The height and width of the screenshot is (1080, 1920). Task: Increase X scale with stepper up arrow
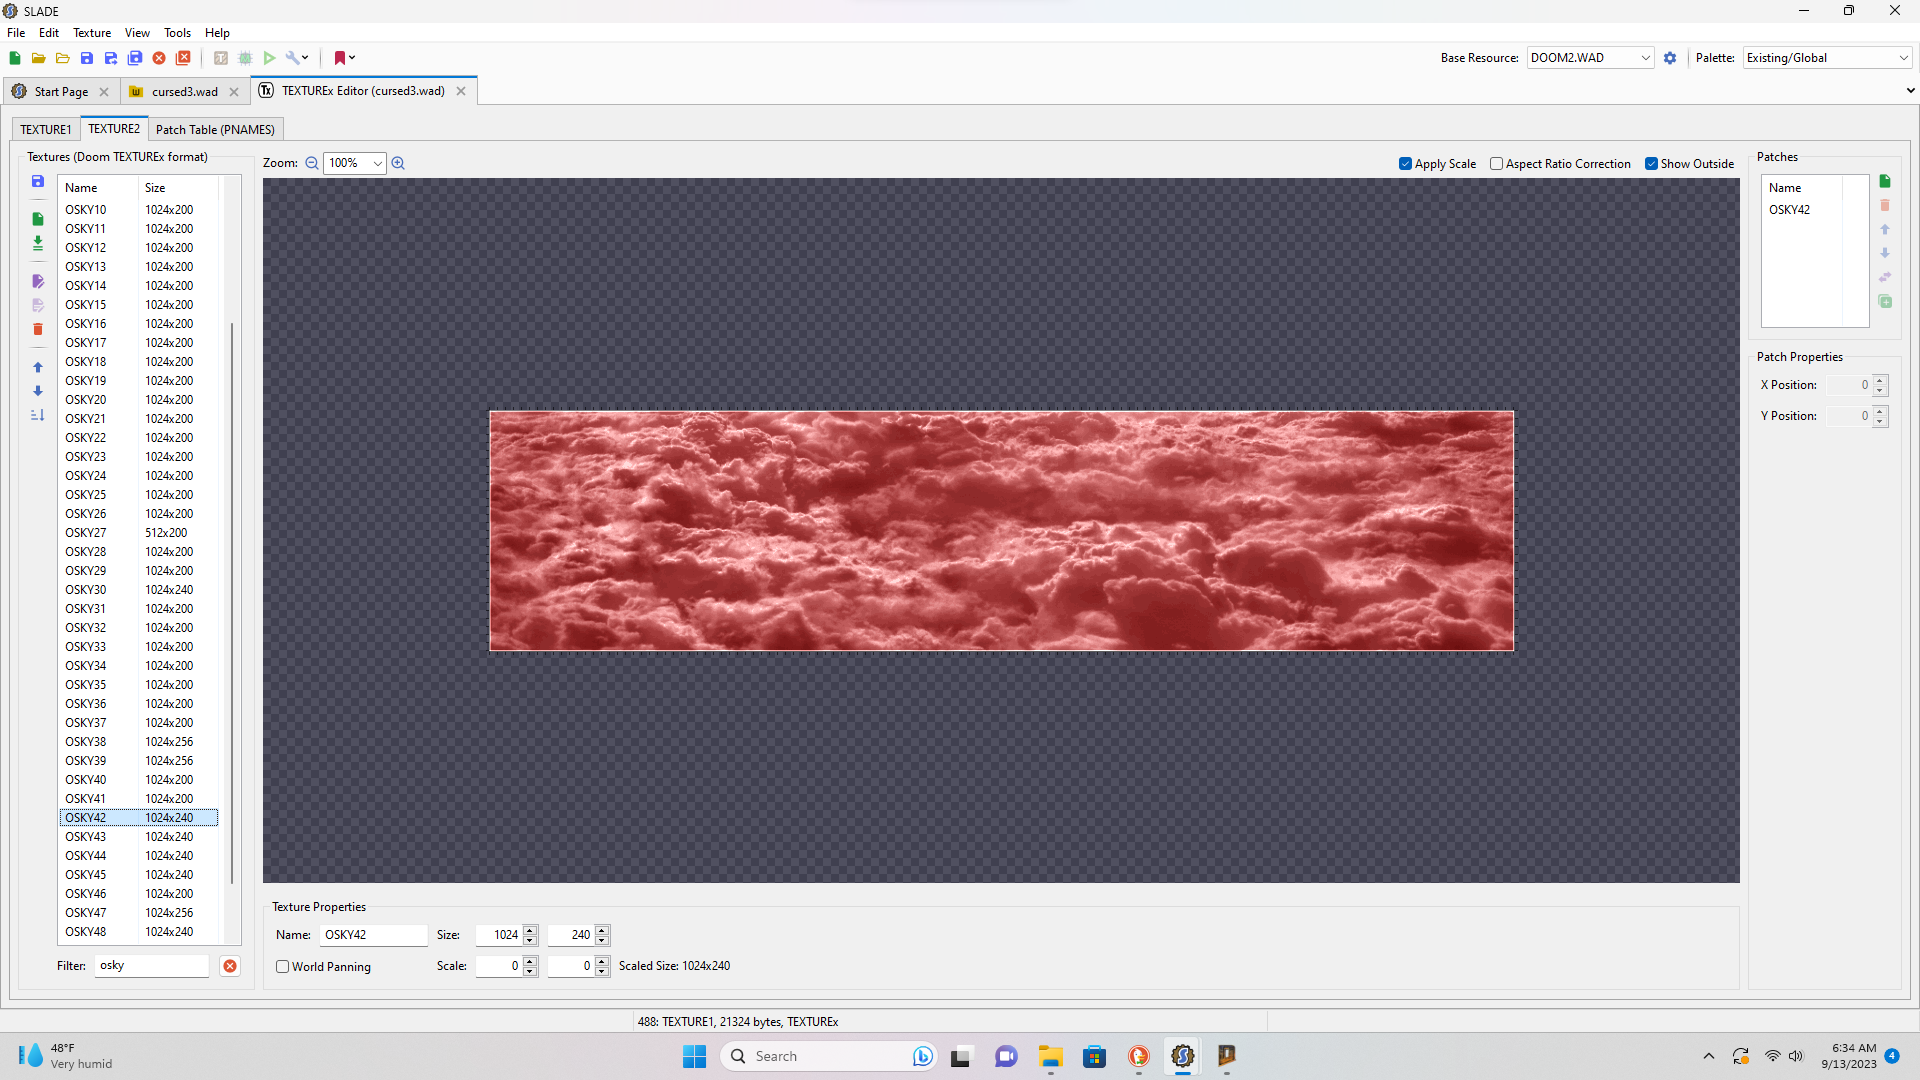pyautogui.click(x=530, y=961)
